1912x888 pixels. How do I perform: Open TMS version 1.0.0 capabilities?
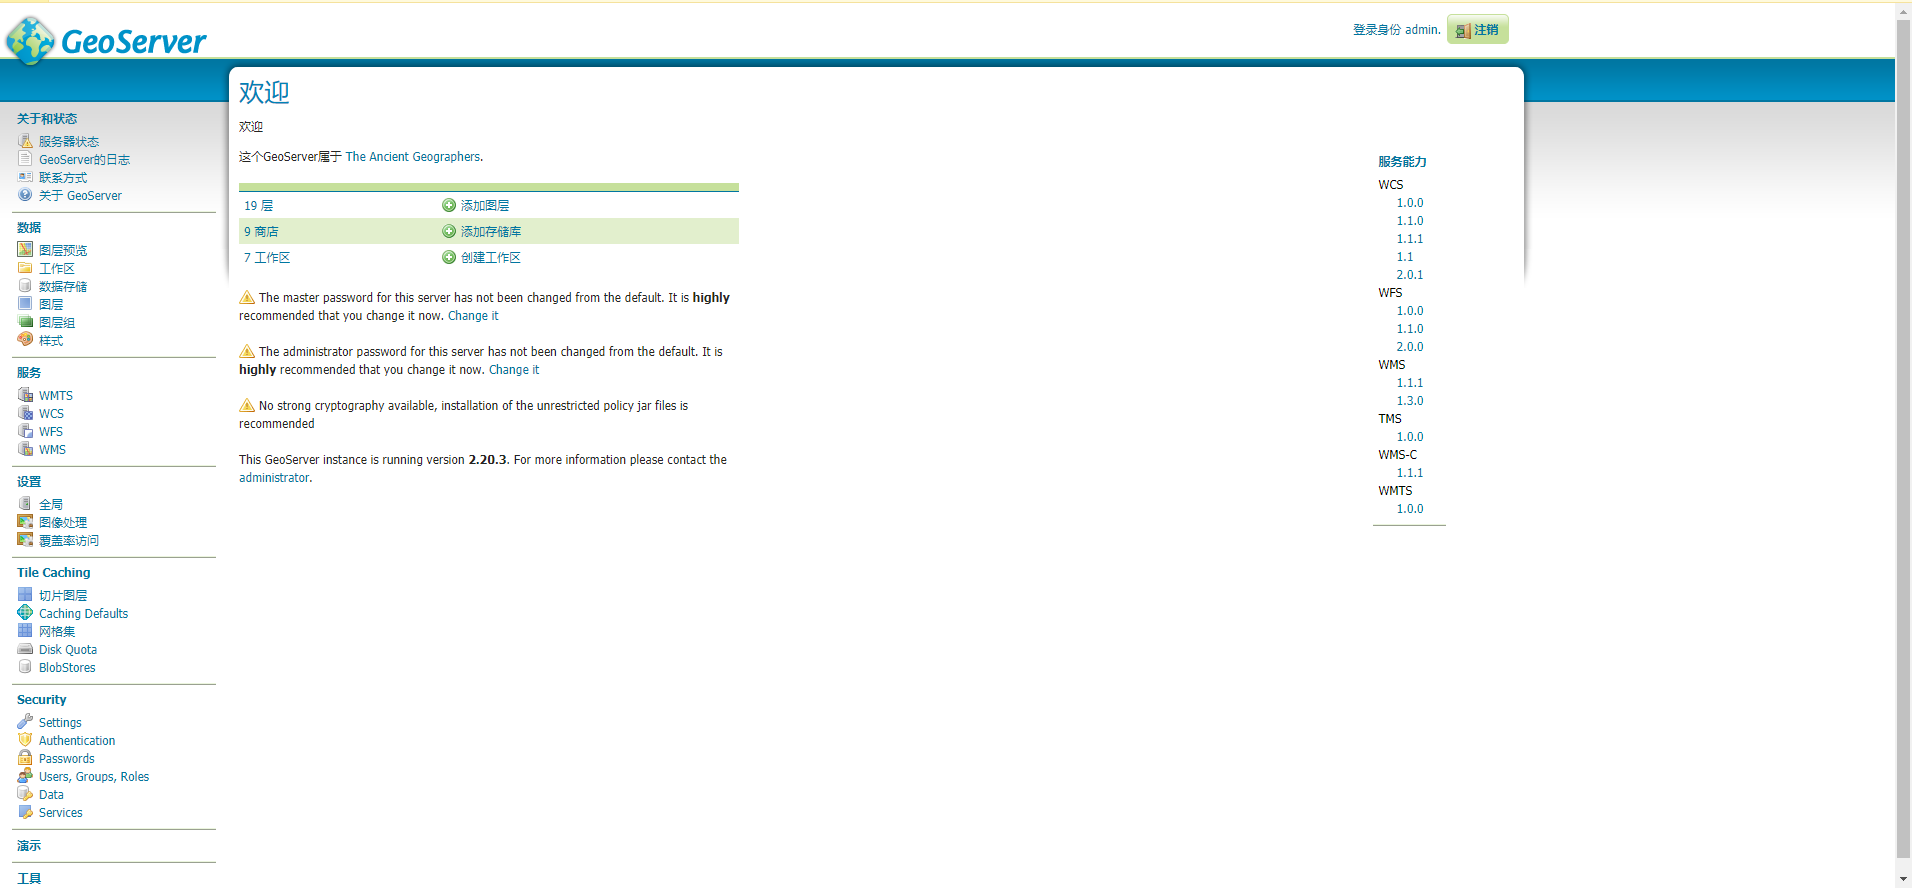pos(1410,437)
